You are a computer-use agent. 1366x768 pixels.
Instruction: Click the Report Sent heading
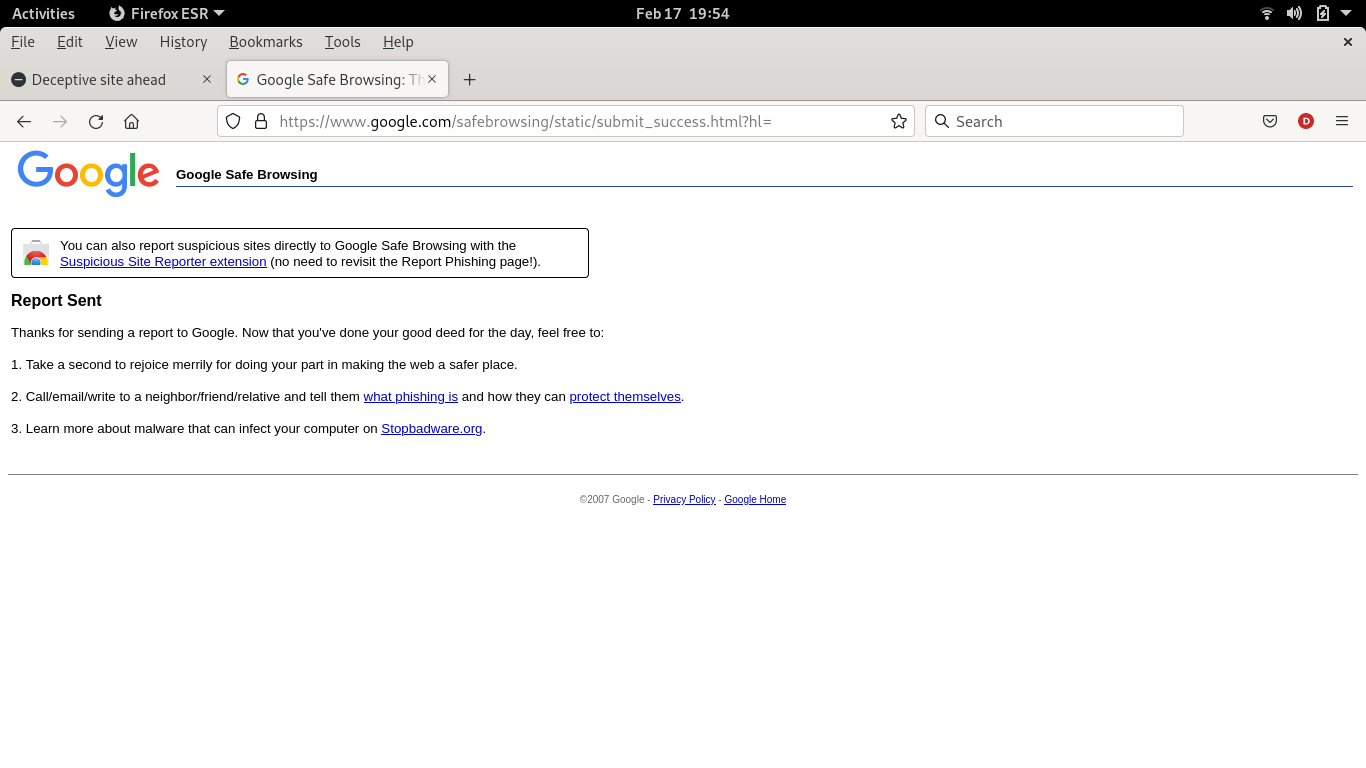point(56,301)
